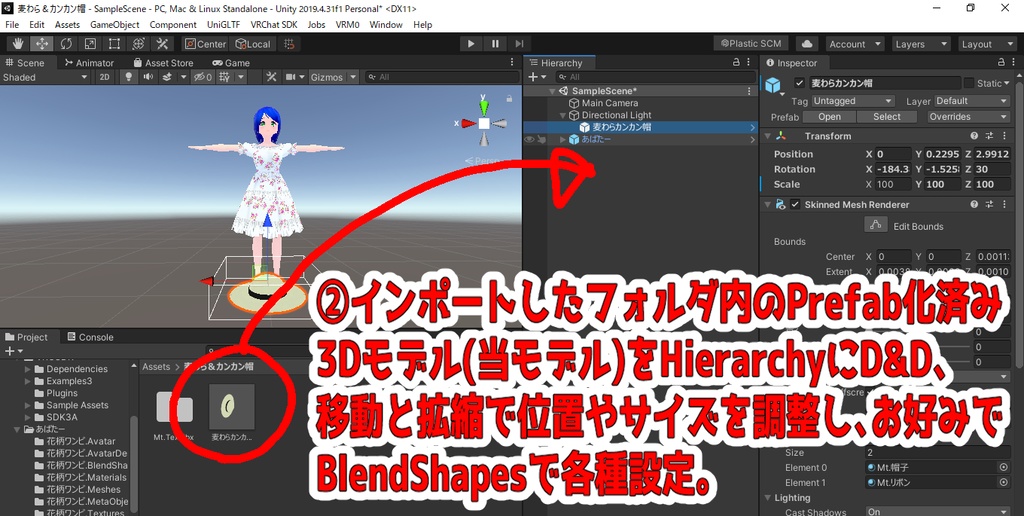Screen dimensions: 1024x516
Task: Open Skinned Mesh Renderer more options menu
Action: [1002, 204]
